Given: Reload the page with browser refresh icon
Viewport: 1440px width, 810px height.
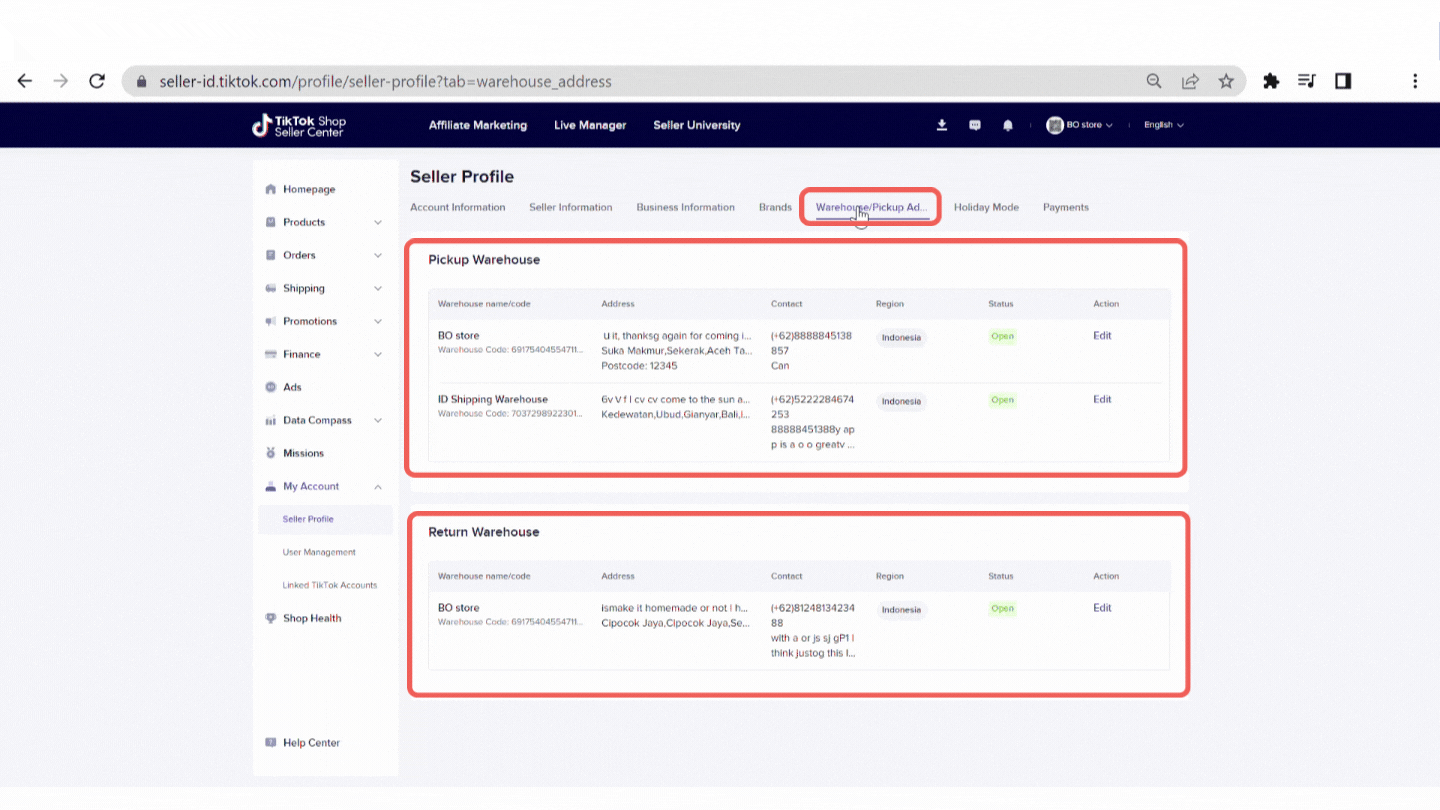Looking at the screenshot, I should pos(97,81).
